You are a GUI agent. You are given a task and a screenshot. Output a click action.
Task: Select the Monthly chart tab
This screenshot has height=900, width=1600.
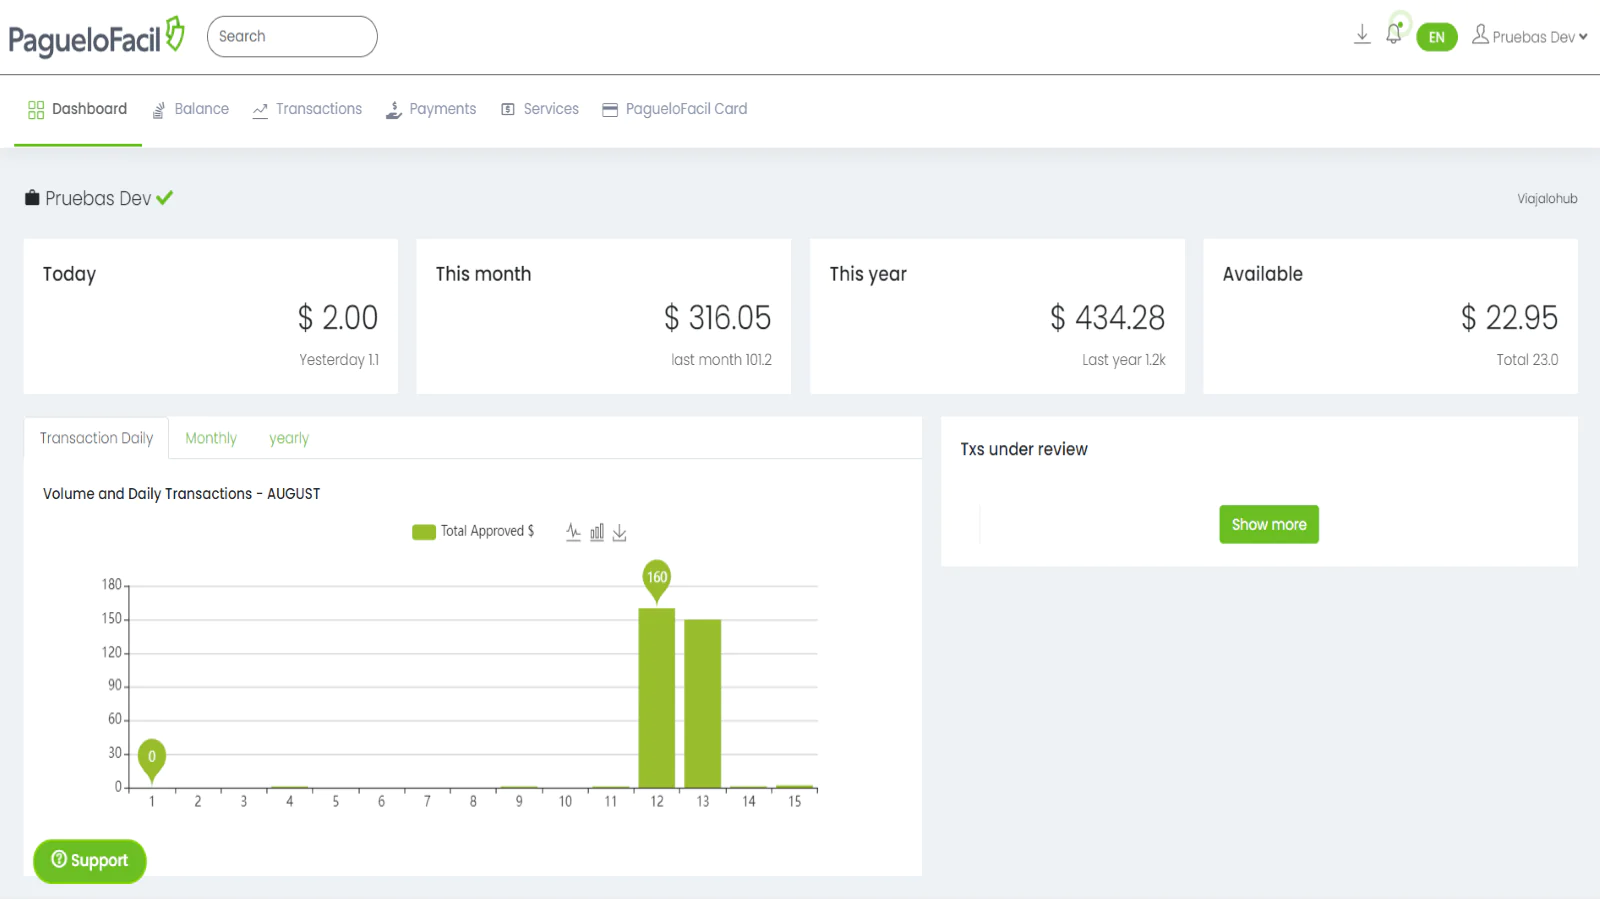[x=211, y=438]
